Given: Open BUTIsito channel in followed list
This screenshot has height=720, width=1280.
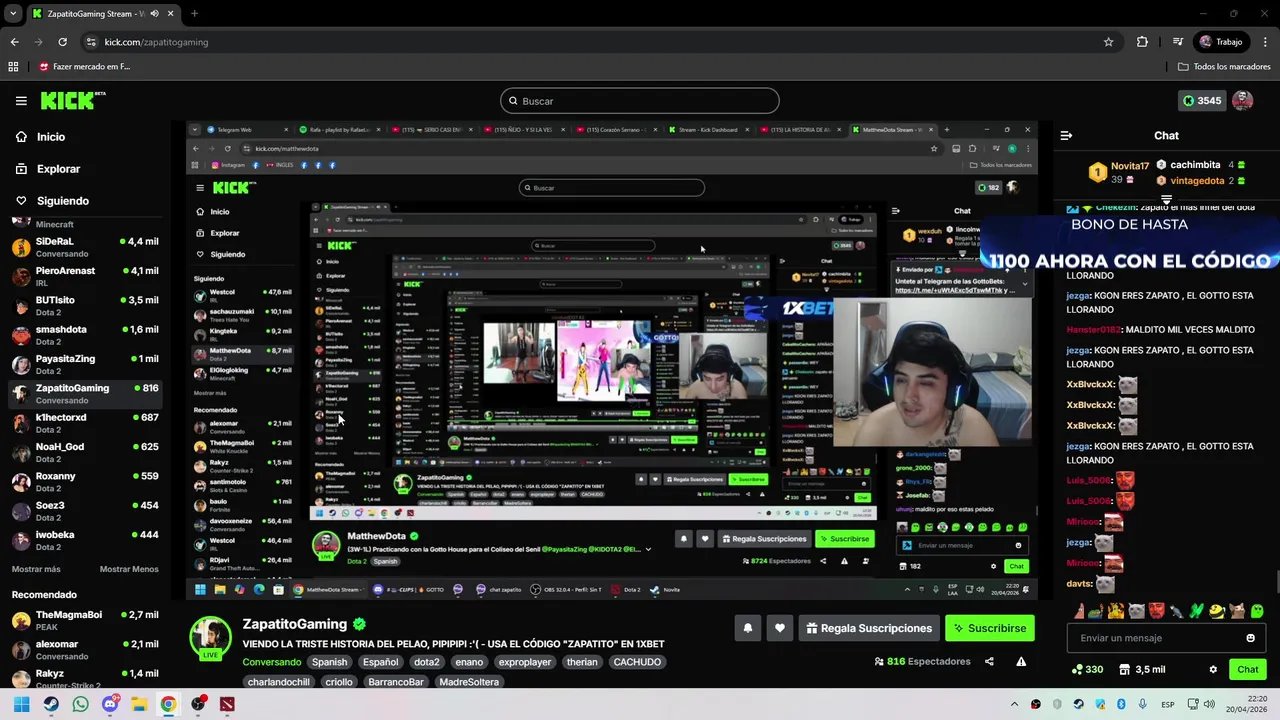Looking at the screenshot, I should pyautogui.click(x=85, y=305).
